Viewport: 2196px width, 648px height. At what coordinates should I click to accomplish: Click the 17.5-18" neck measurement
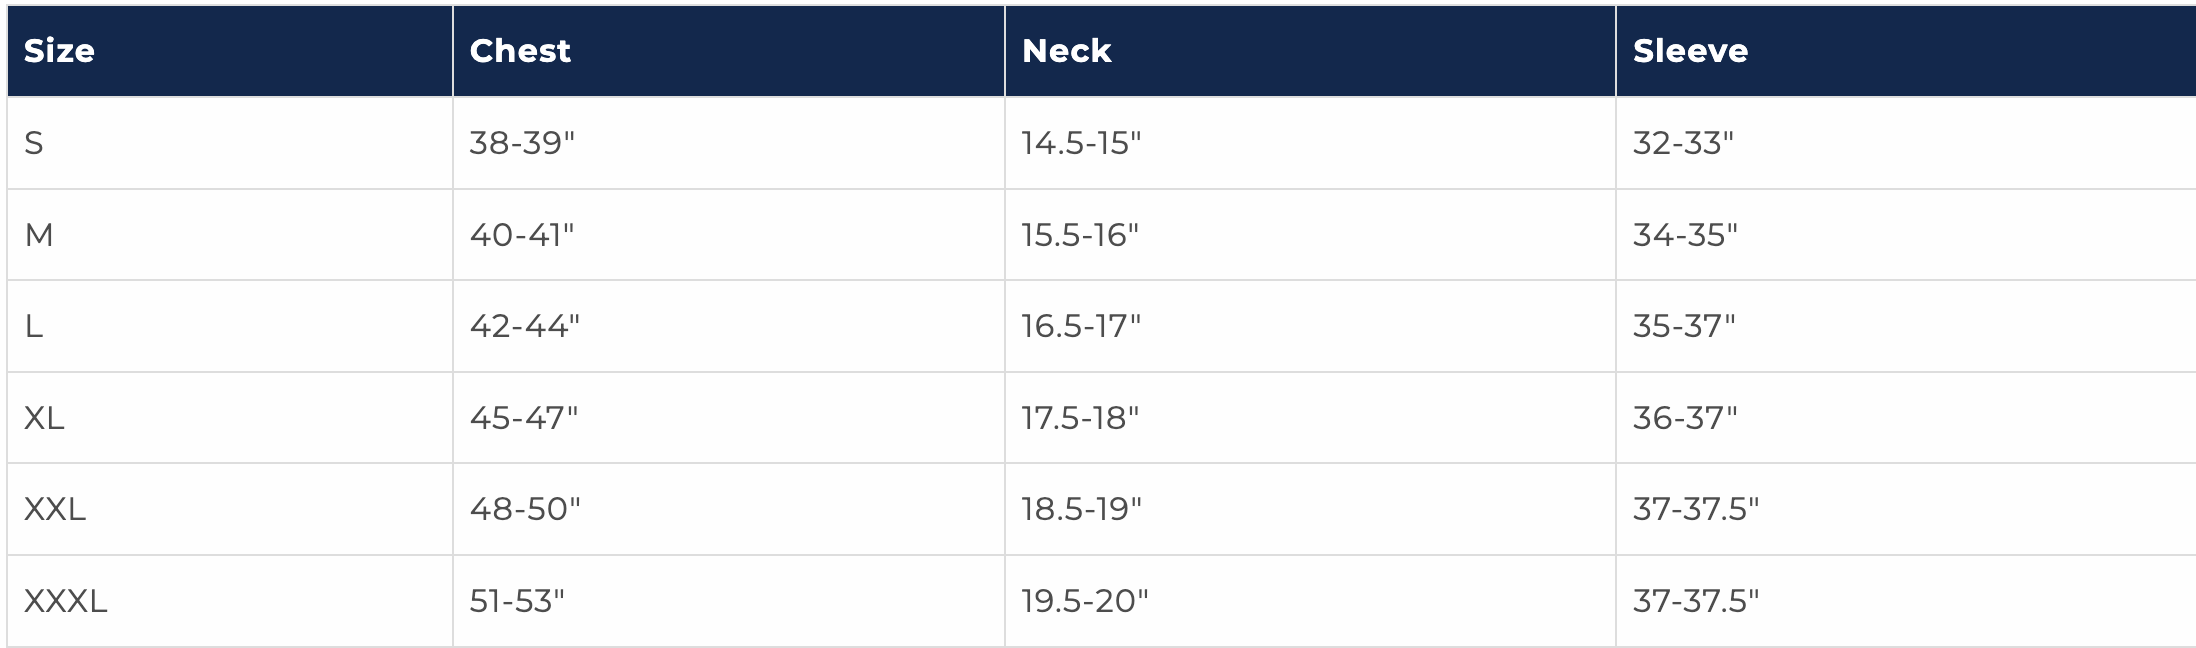pyautogui.click(x=1079, y=418)
